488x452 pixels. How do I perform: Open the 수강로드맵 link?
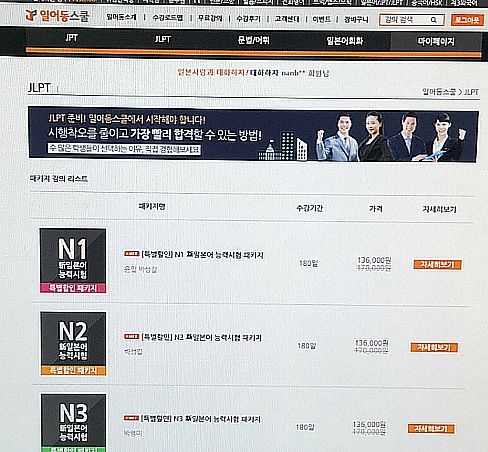coord(167,18)
